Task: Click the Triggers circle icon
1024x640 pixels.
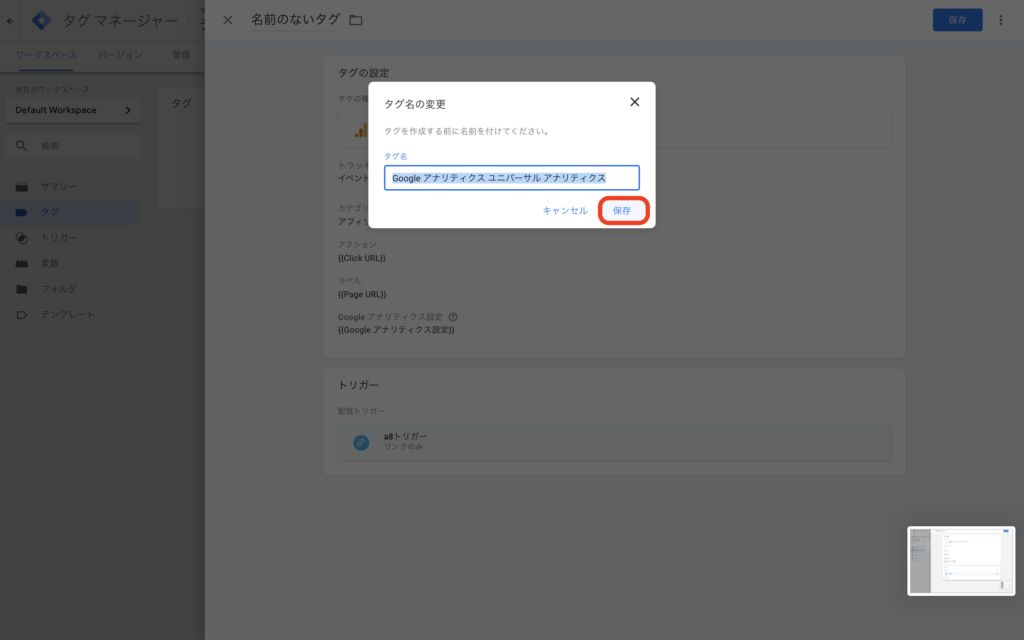Action: pos(22,238)
